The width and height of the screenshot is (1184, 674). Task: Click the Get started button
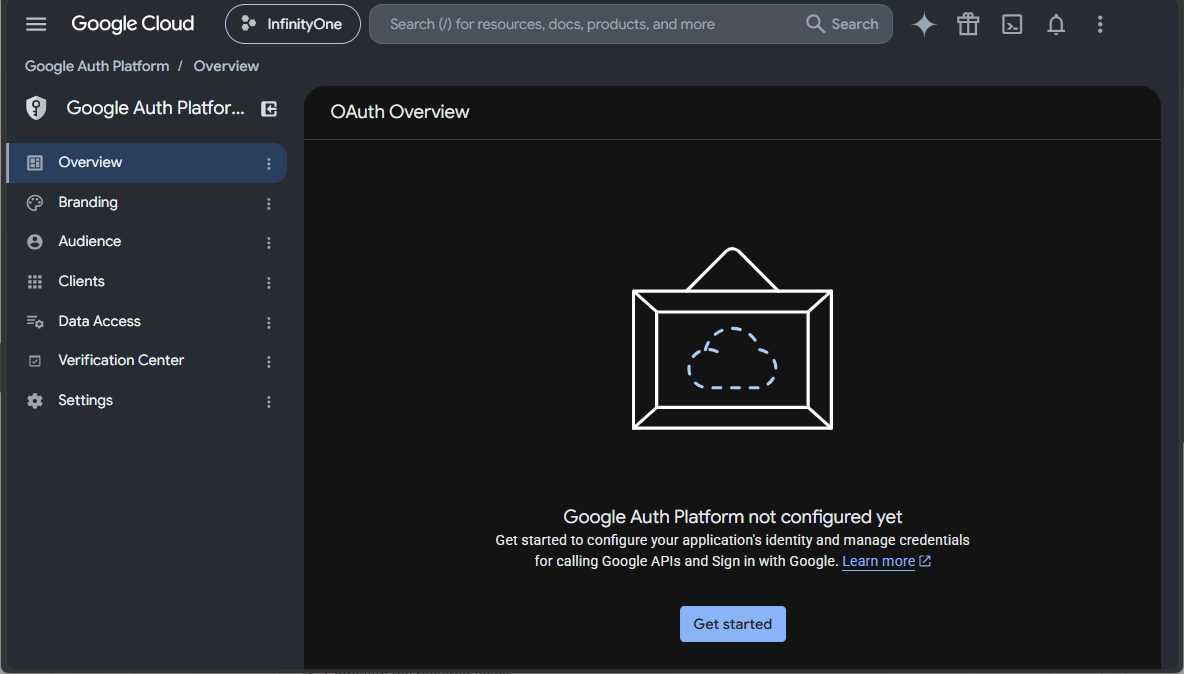[x=732, y=624]
